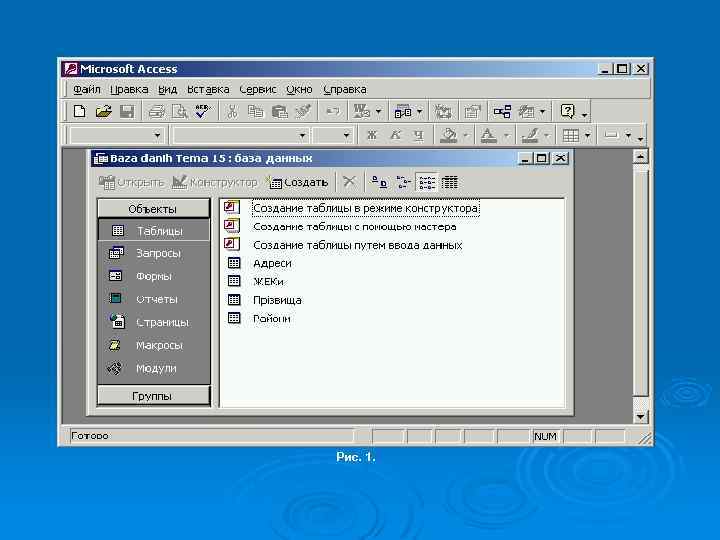Open the Файл menu
Image resolution: width=720 pixels, height=540 pixels.
pos(87,89)
